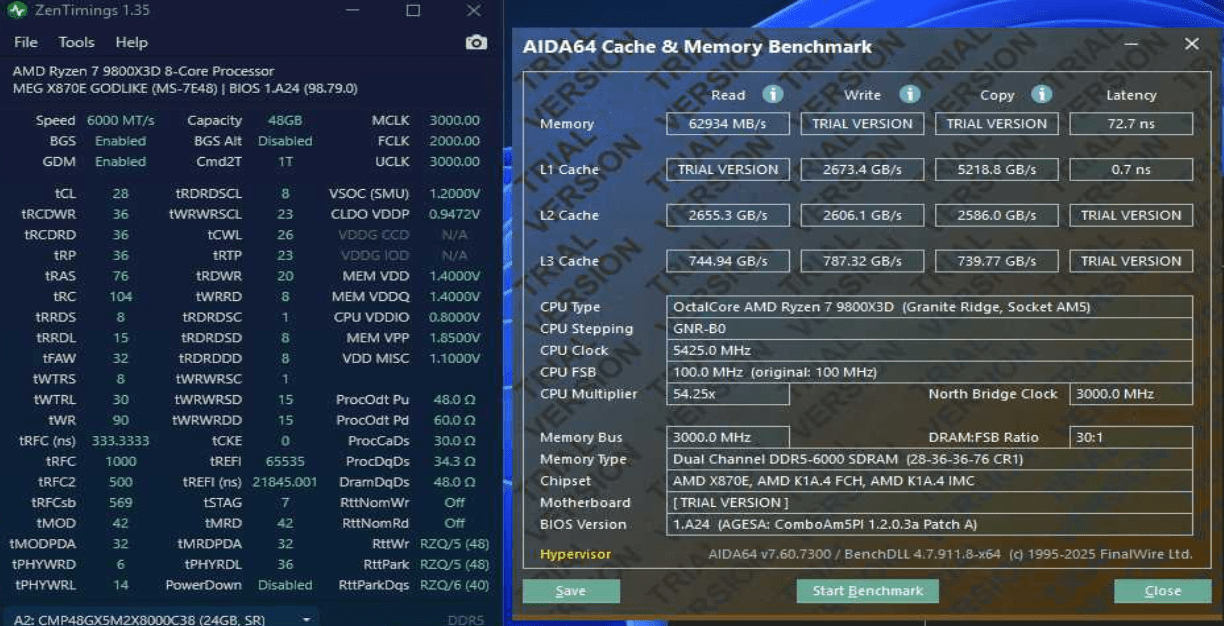Viewport: 1224px width, 626px height.
Task: Click the UCLK value 3000.00
Action: 455,161
